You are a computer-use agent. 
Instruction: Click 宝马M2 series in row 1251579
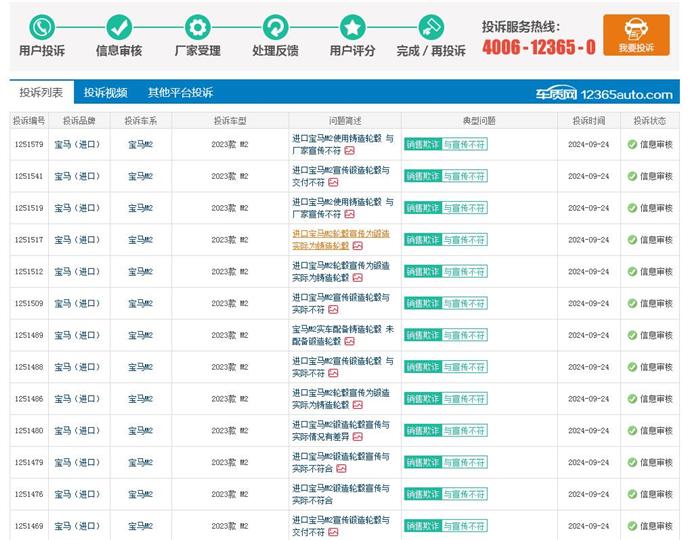tap(141, 144)
